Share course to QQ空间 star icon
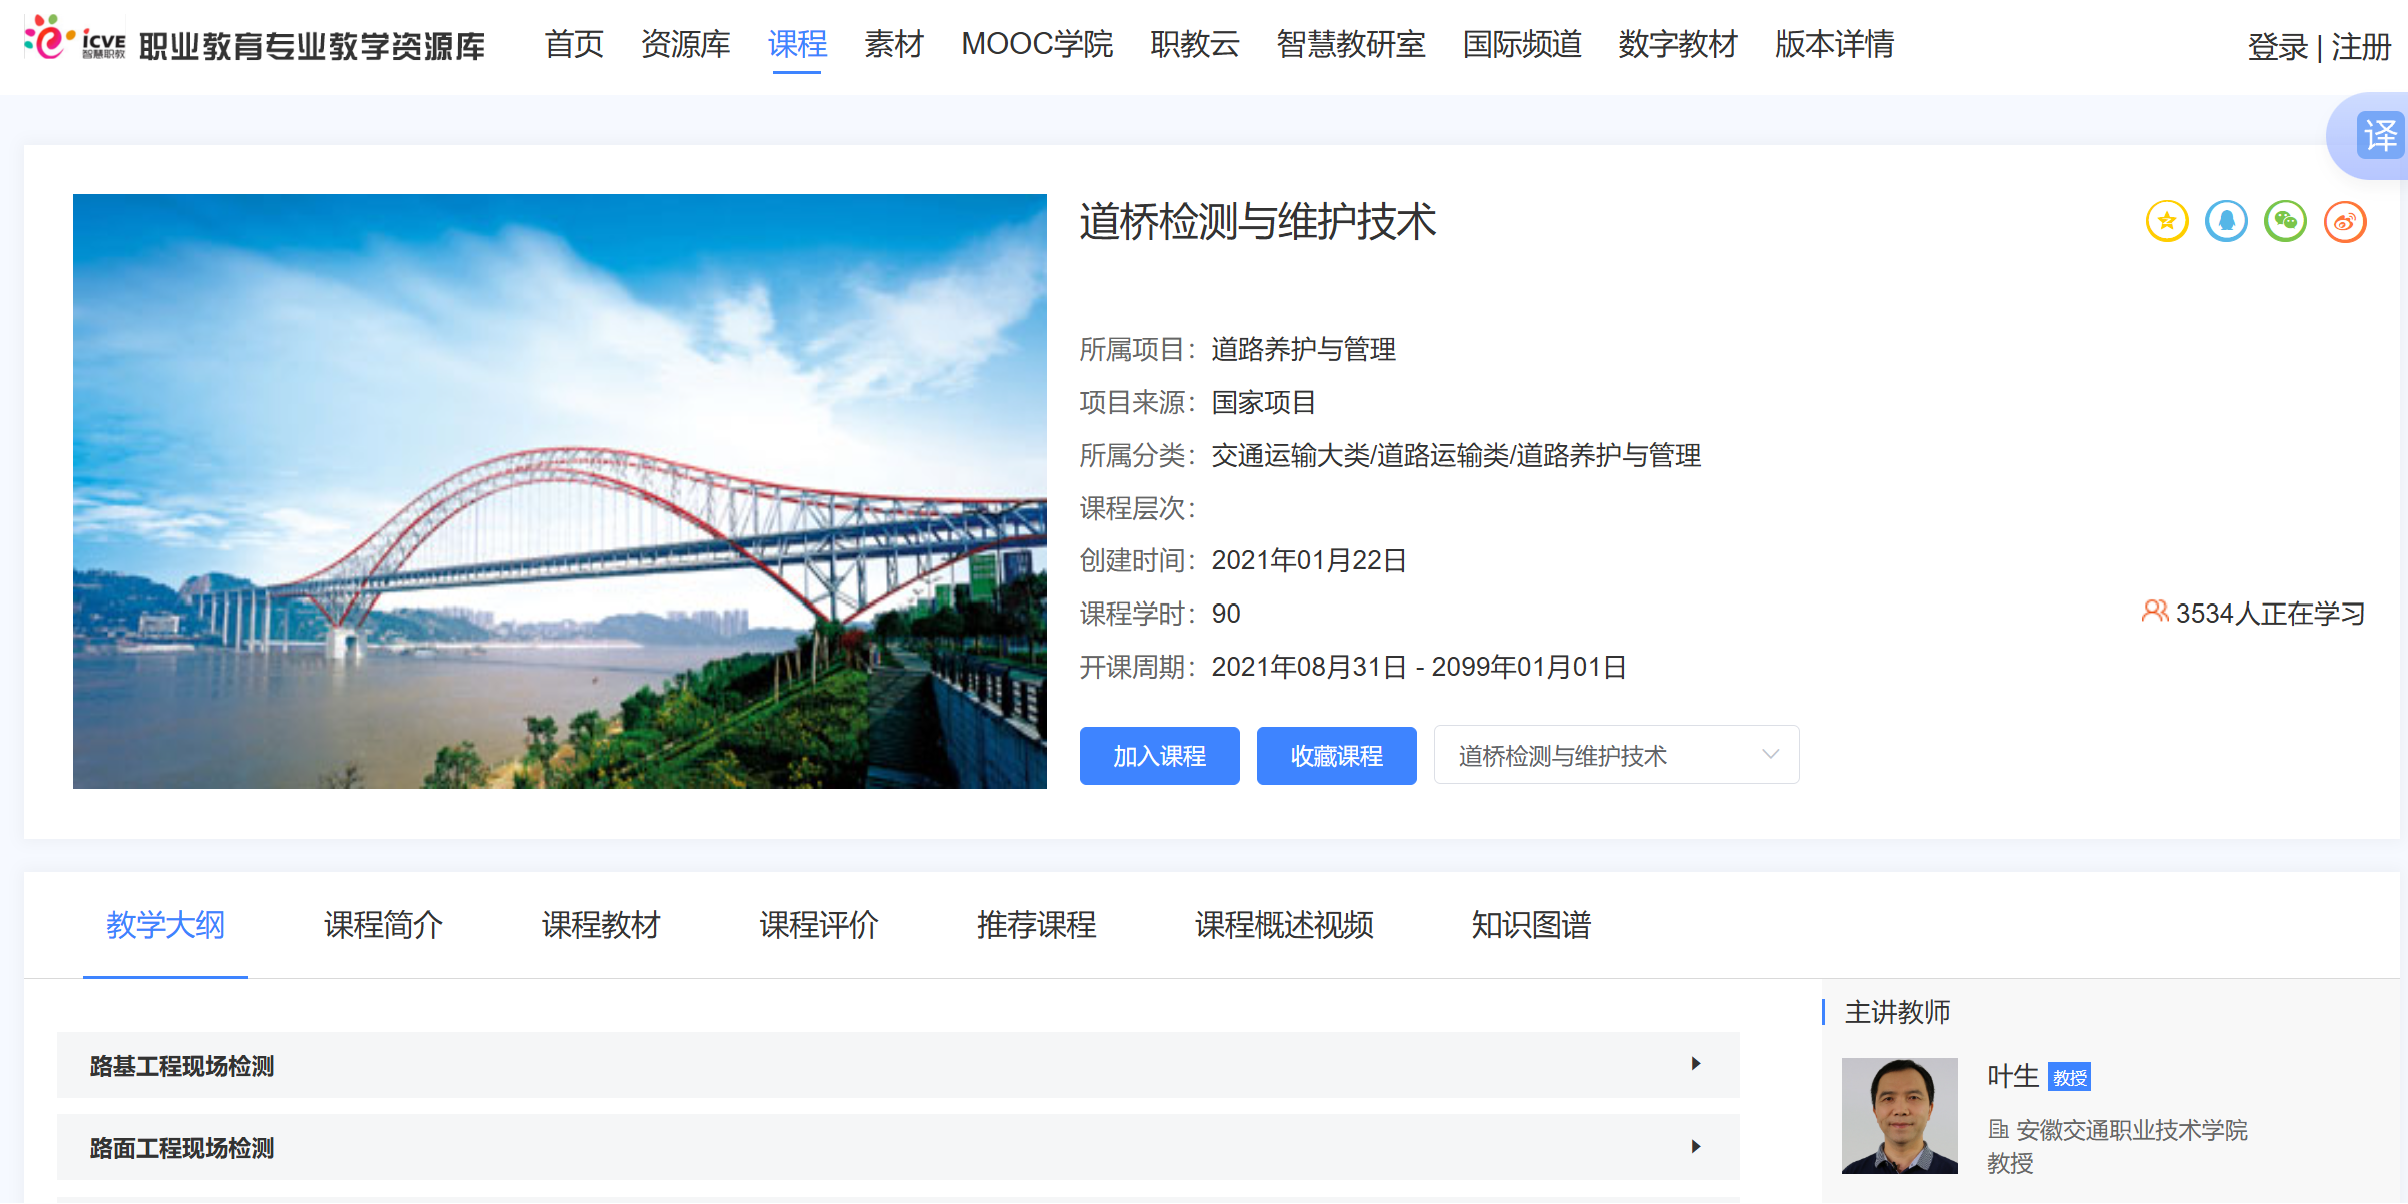The width and height of the screenshot is (2408, 1204). coord(2166,221)
